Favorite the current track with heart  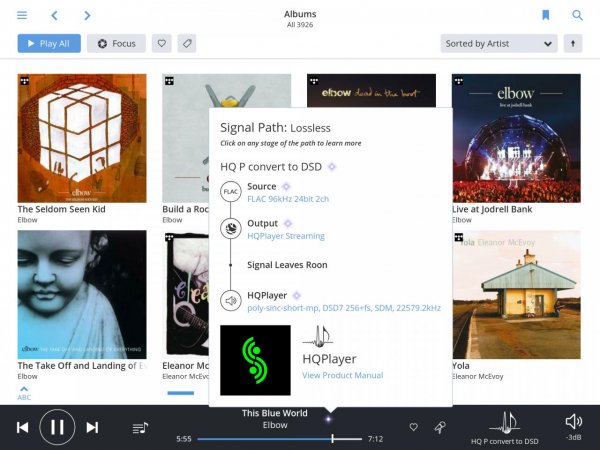coord(413,427)
